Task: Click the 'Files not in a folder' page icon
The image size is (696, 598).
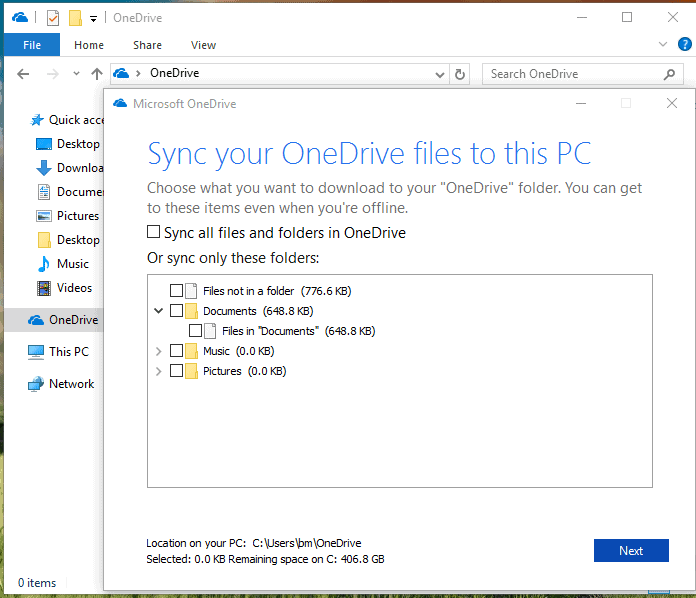Action: coord(191,291)
